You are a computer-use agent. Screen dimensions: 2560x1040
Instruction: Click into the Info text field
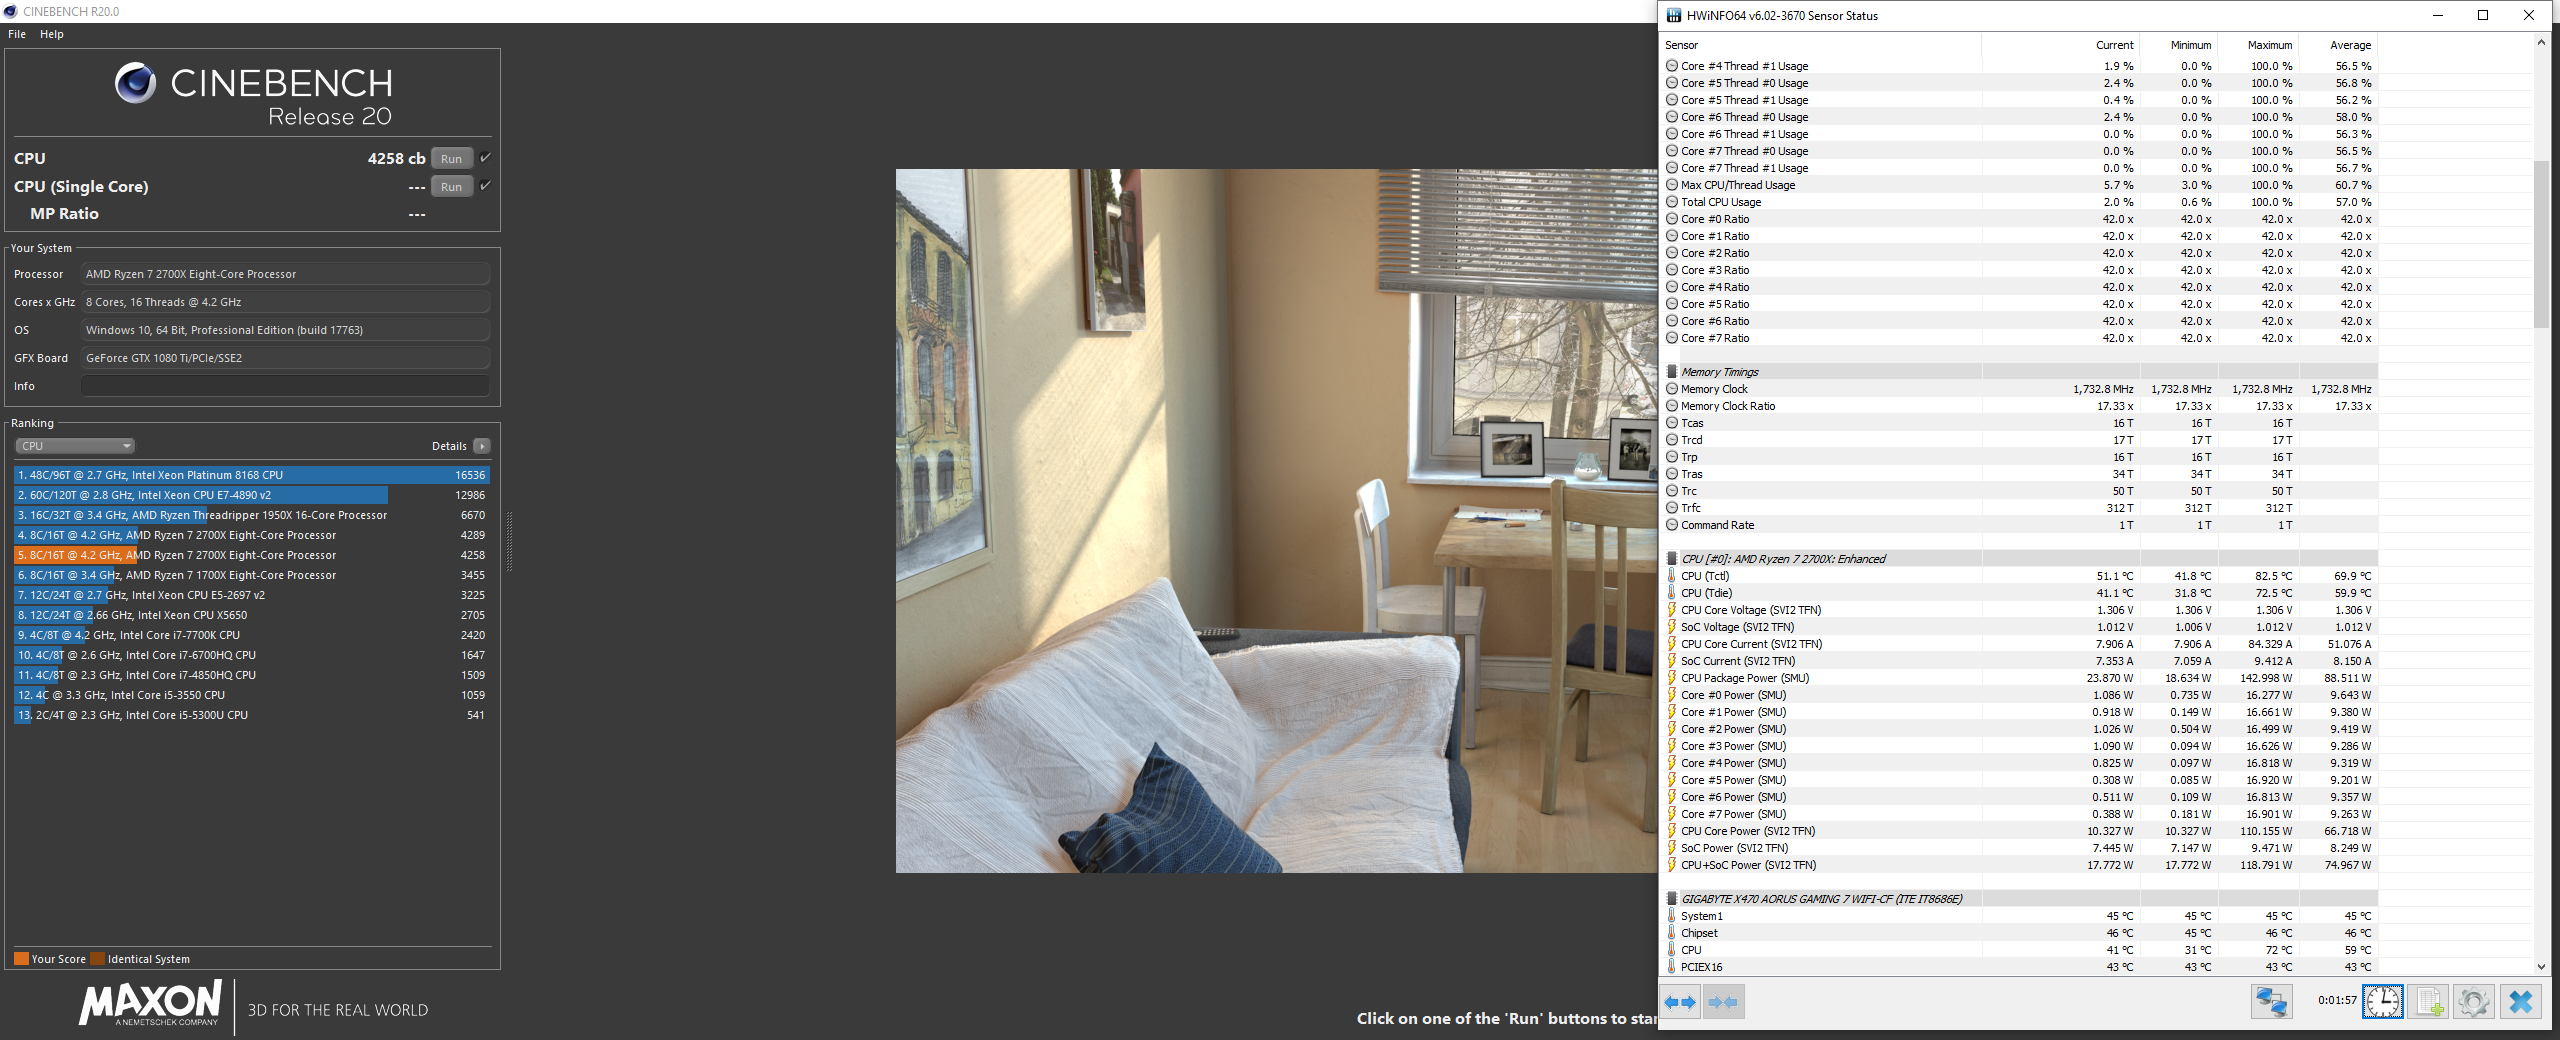click(x=285, y=386)
